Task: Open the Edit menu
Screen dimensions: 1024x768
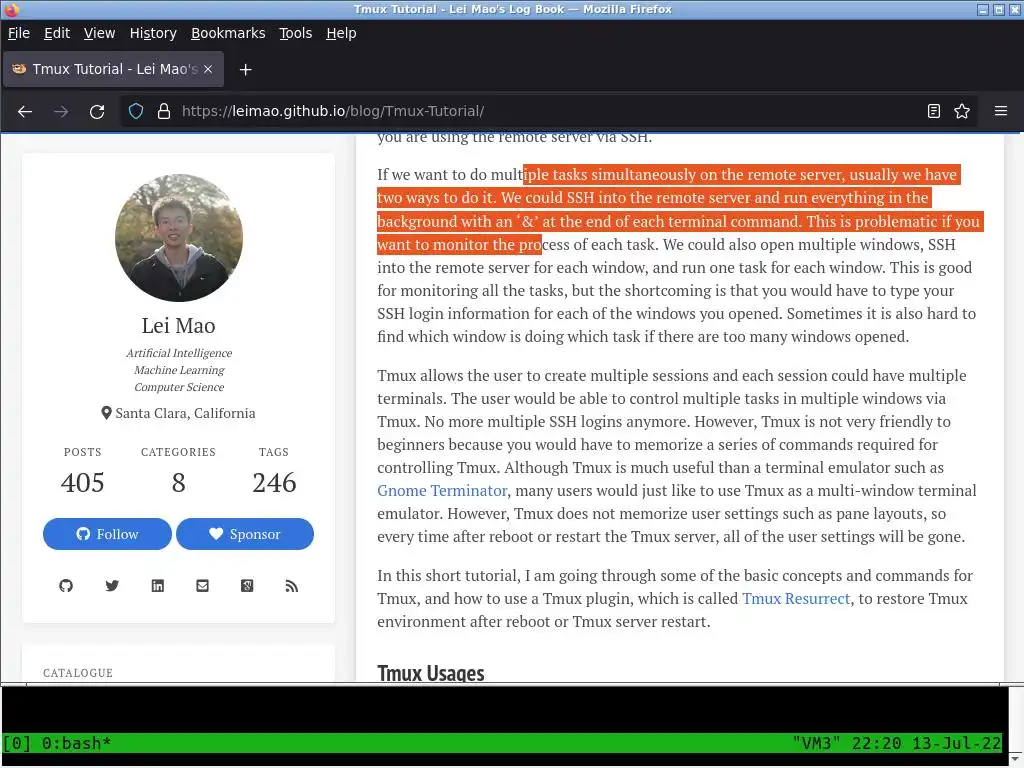Action: [57, 33]
